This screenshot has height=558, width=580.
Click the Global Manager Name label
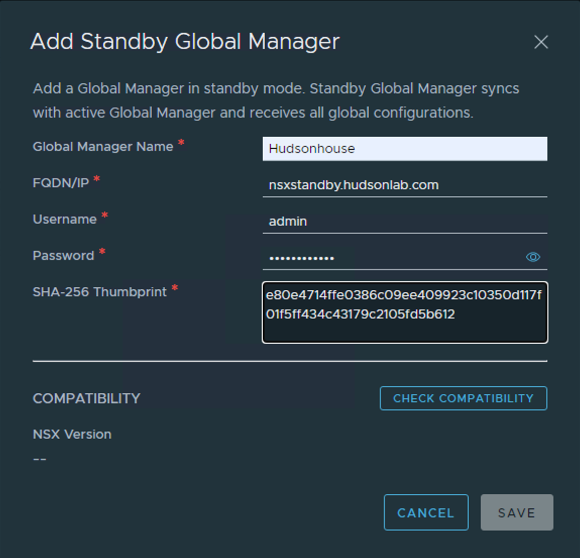click(103, 147)
